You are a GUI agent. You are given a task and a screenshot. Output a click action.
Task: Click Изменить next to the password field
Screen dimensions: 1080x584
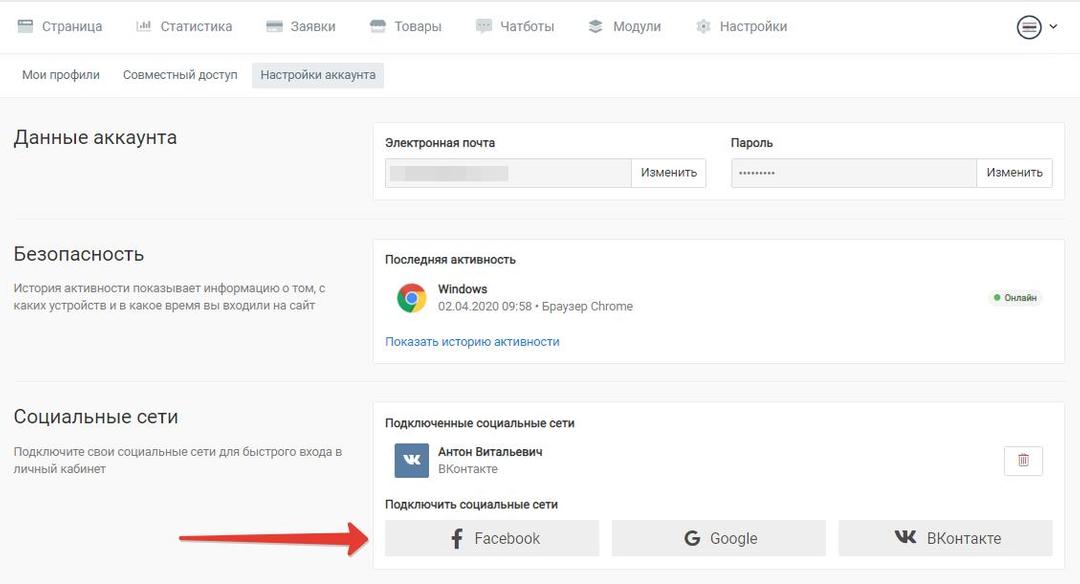1015,173
